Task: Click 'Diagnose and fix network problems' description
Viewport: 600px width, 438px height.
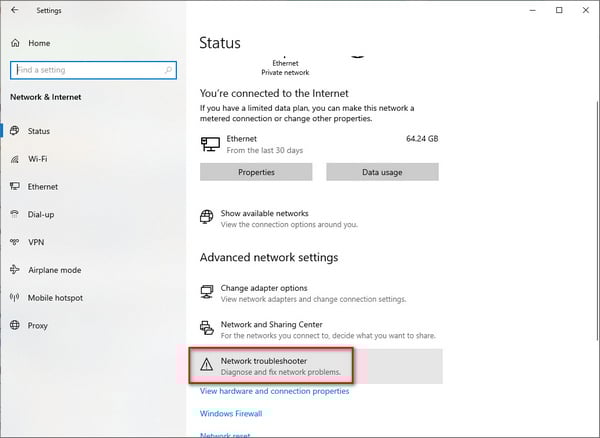Action: point(280,372)
